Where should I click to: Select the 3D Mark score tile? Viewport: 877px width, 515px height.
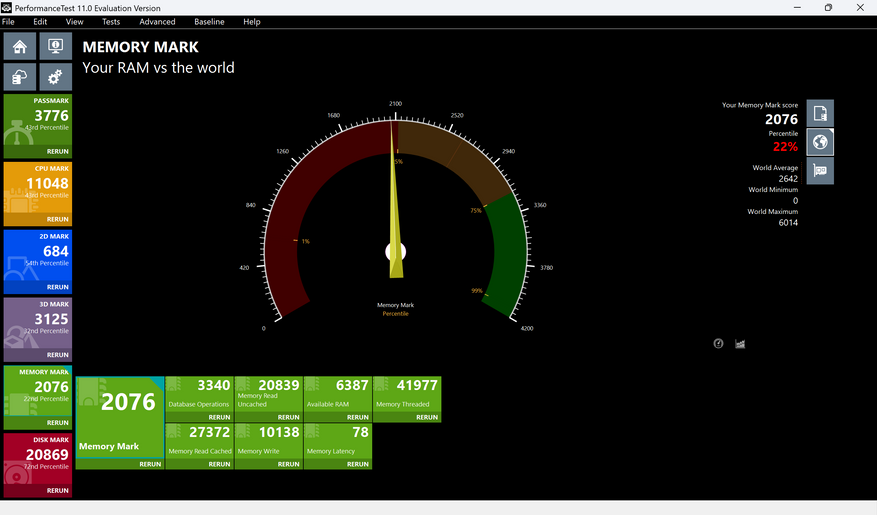(x=38, y=330)
